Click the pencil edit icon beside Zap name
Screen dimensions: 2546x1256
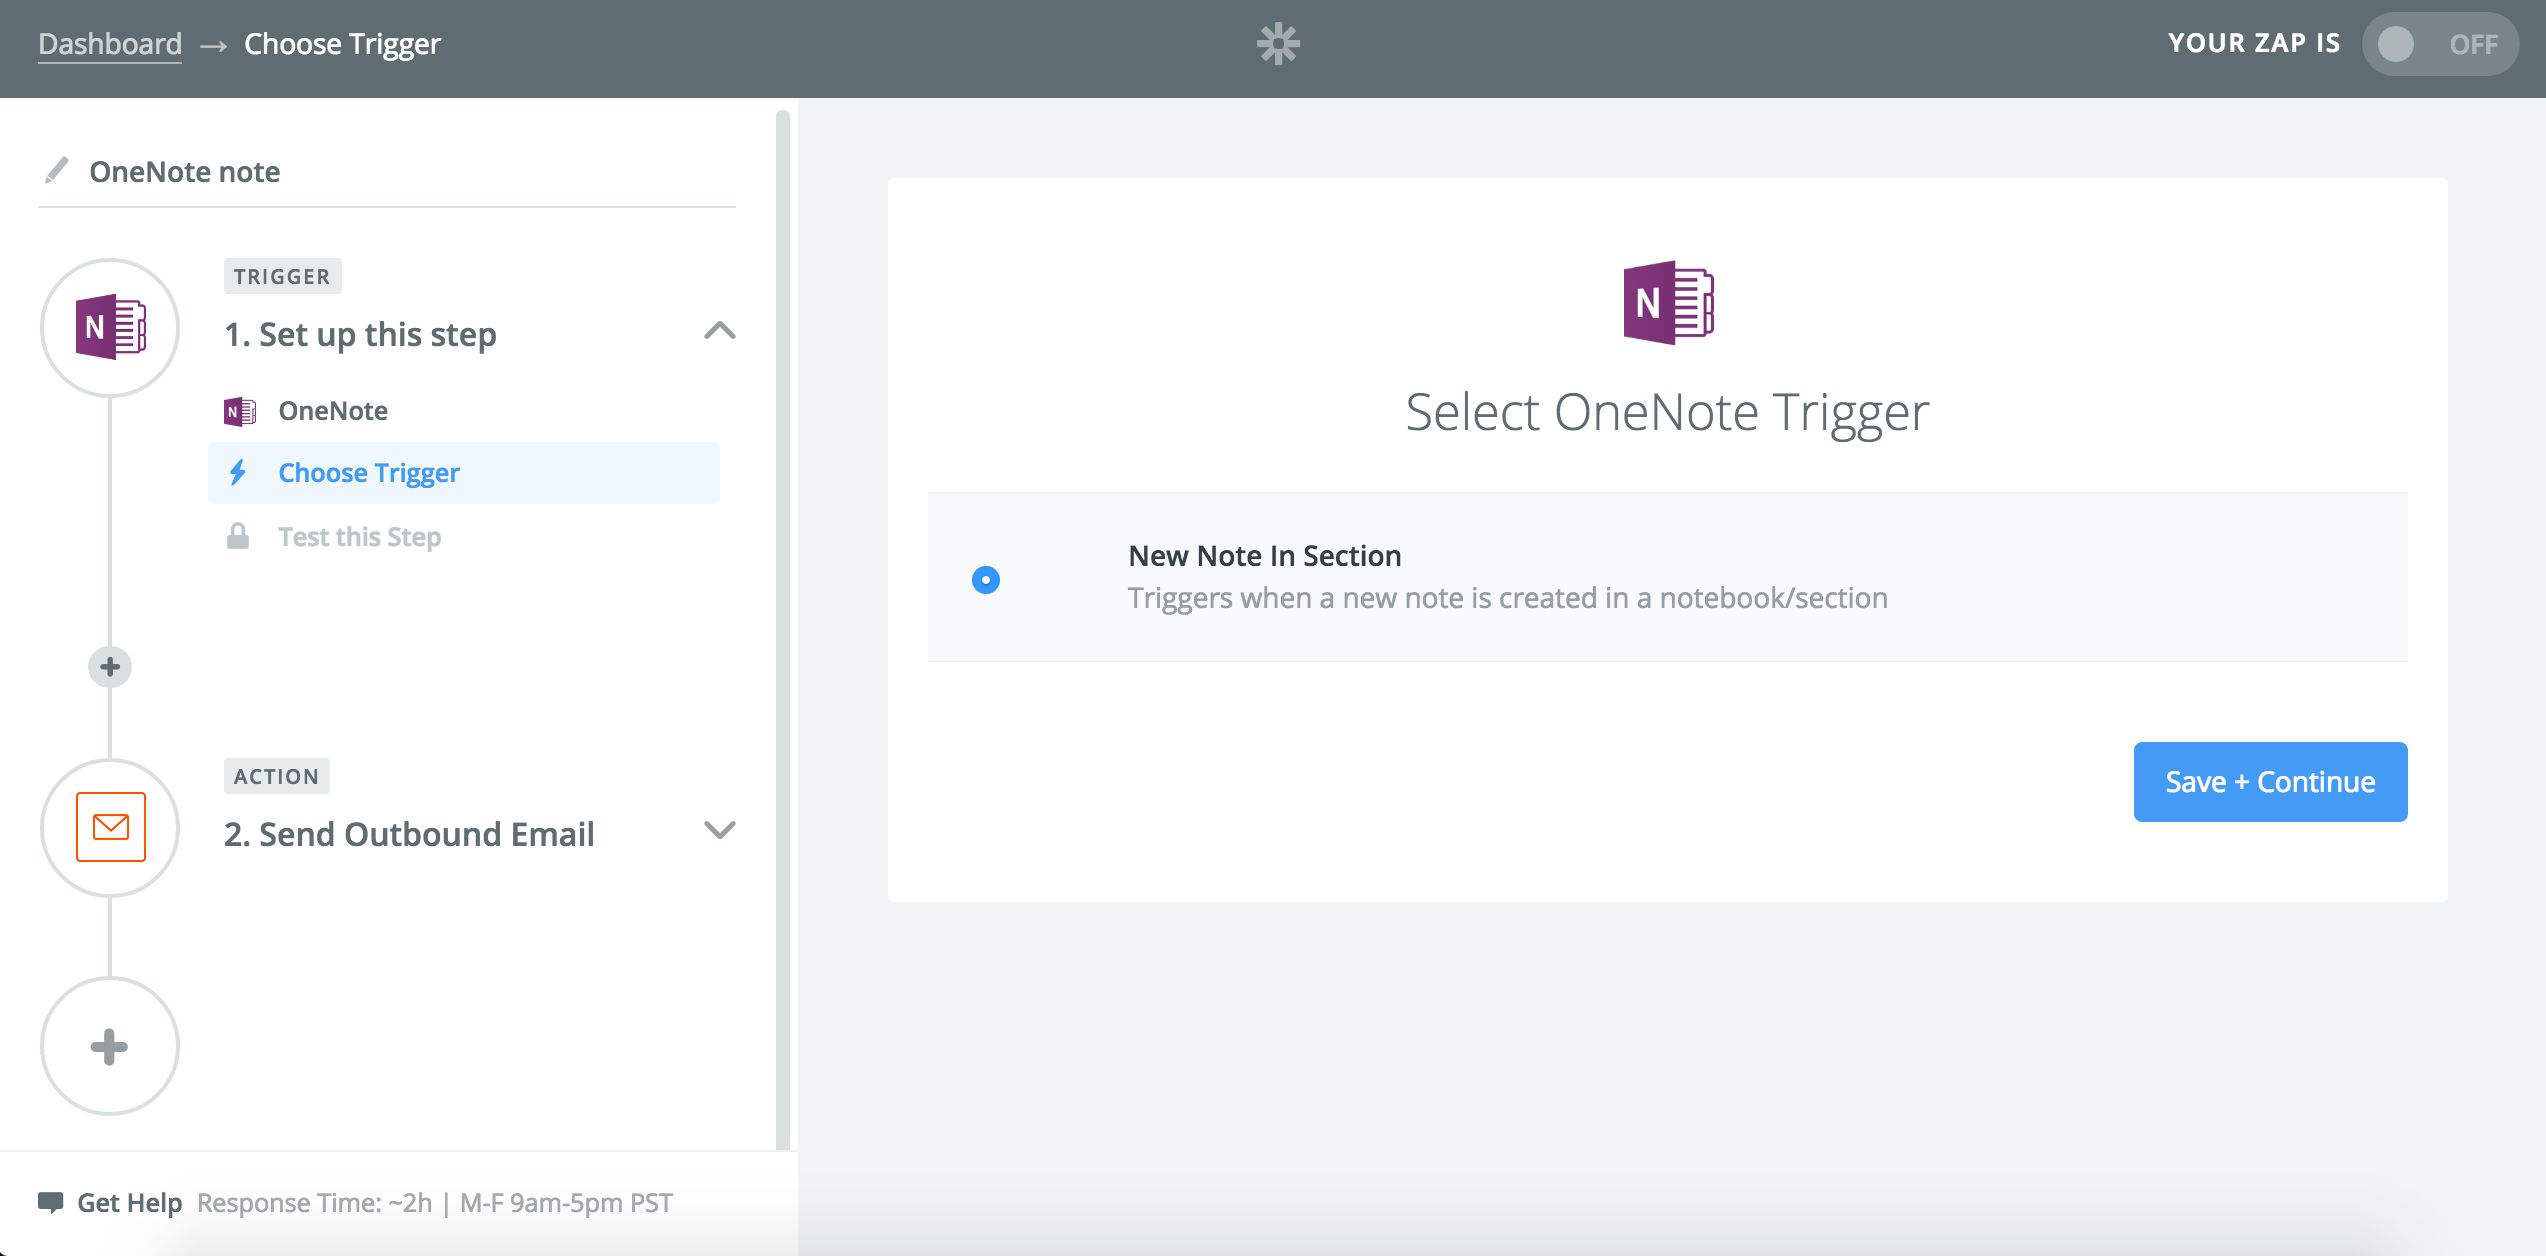coord(57,171)
